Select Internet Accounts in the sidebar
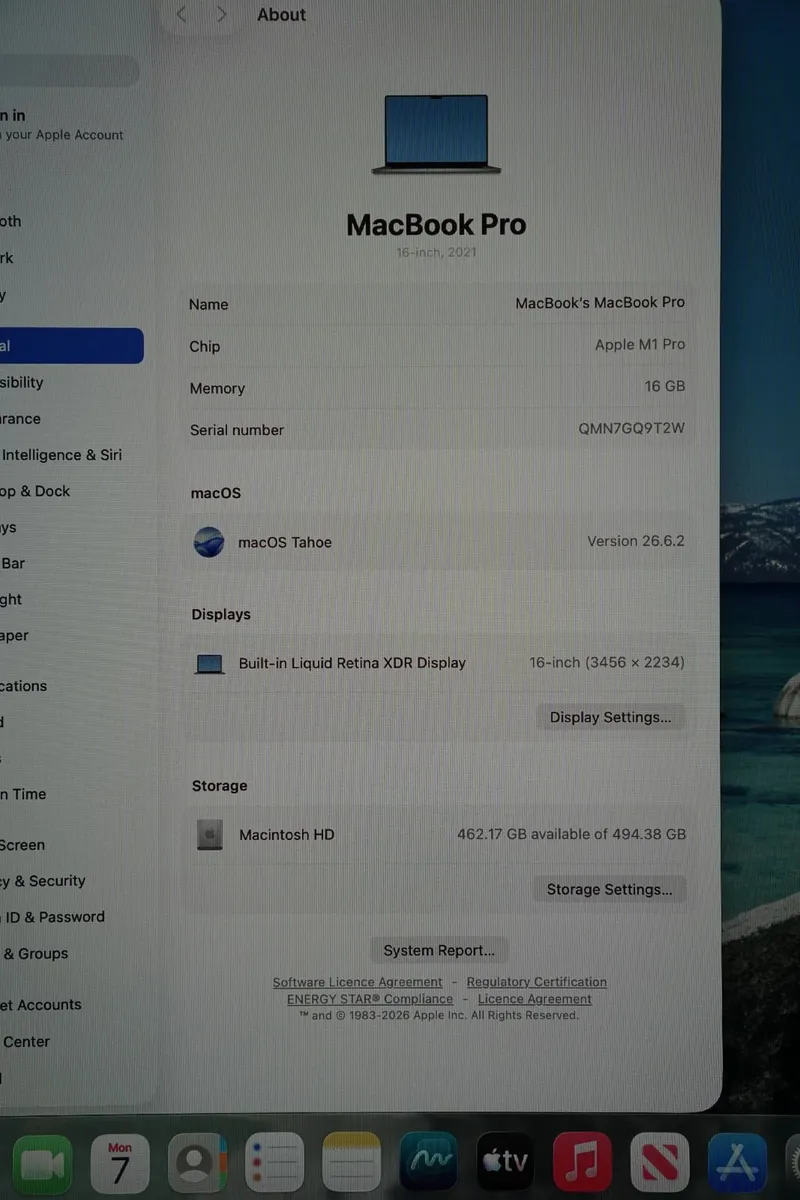800x1200 pixels. [41, 1005]
